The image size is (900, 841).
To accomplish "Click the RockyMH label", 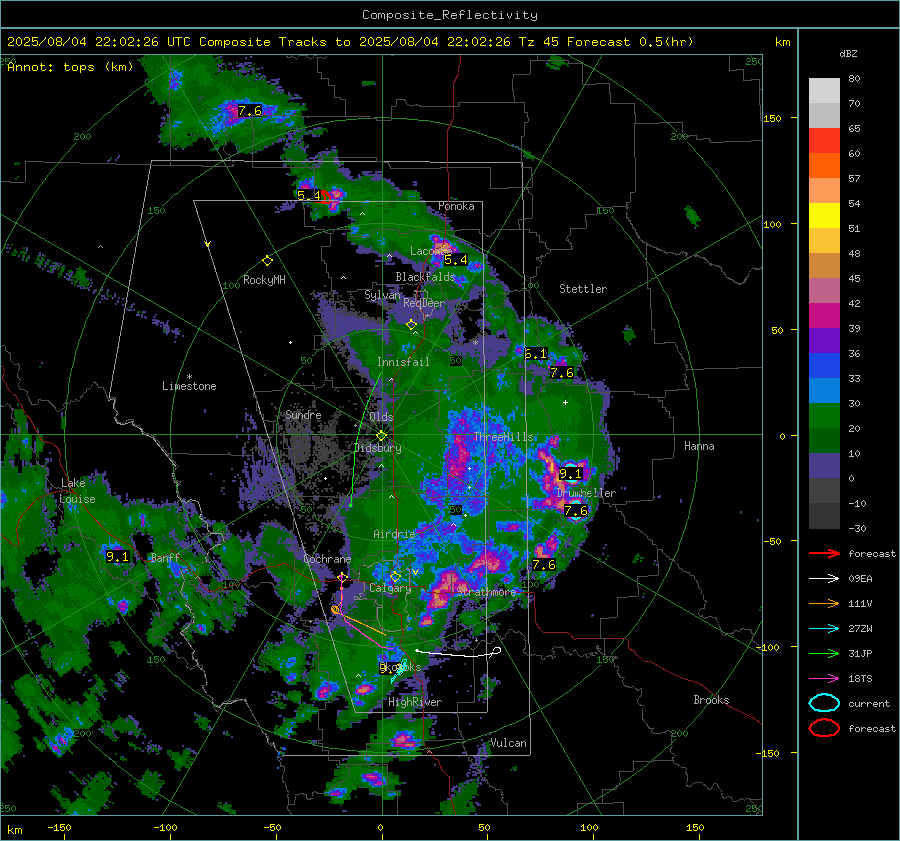I will click(264, 280).
